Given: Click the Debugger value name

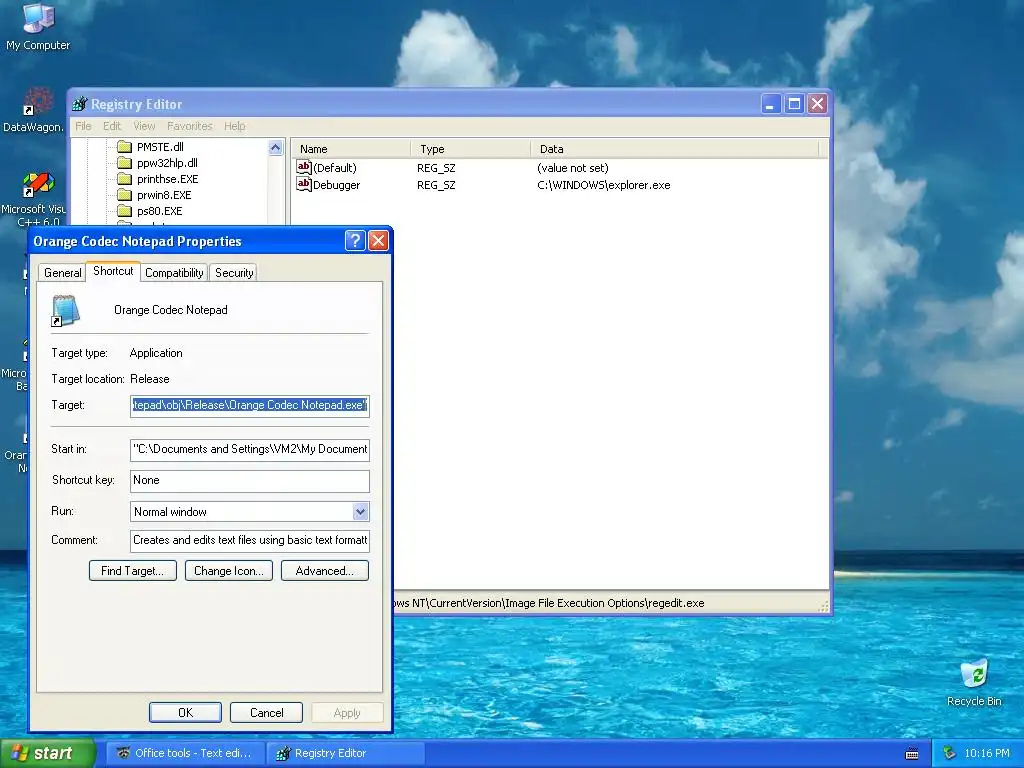Looking at the screenshot, I should (x=336, y=185).
